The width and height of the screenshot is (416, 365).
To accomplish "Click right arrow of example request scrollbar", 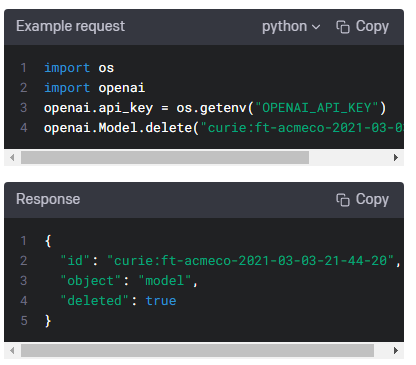I will coord(396,157).
